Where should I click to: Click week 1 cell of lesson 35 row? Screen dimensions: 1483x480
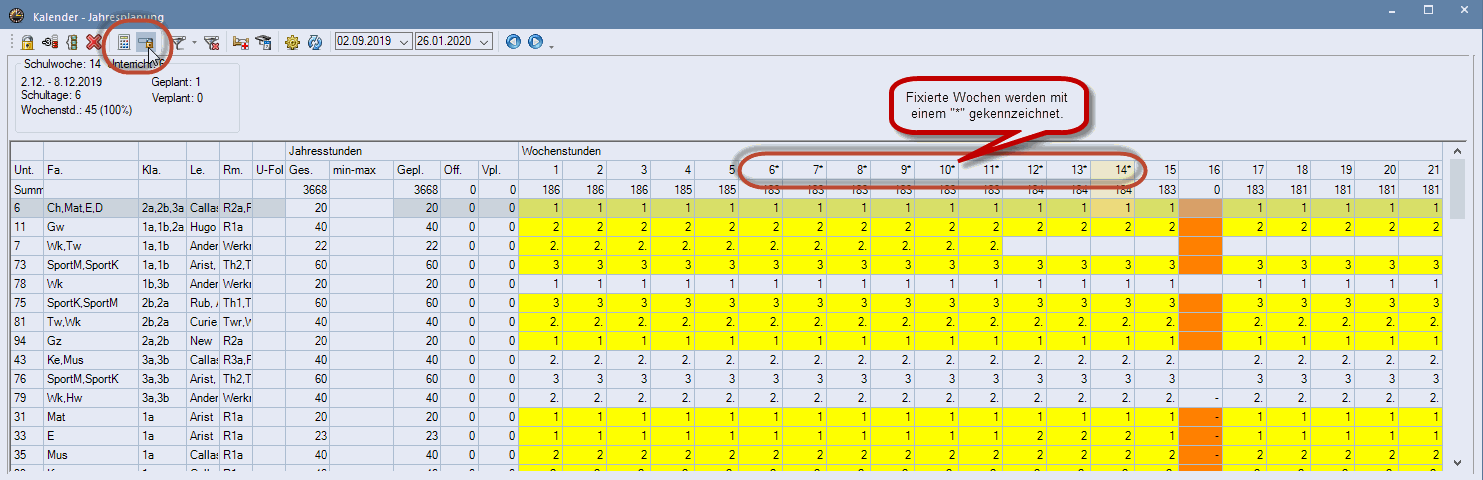(541, 454)
